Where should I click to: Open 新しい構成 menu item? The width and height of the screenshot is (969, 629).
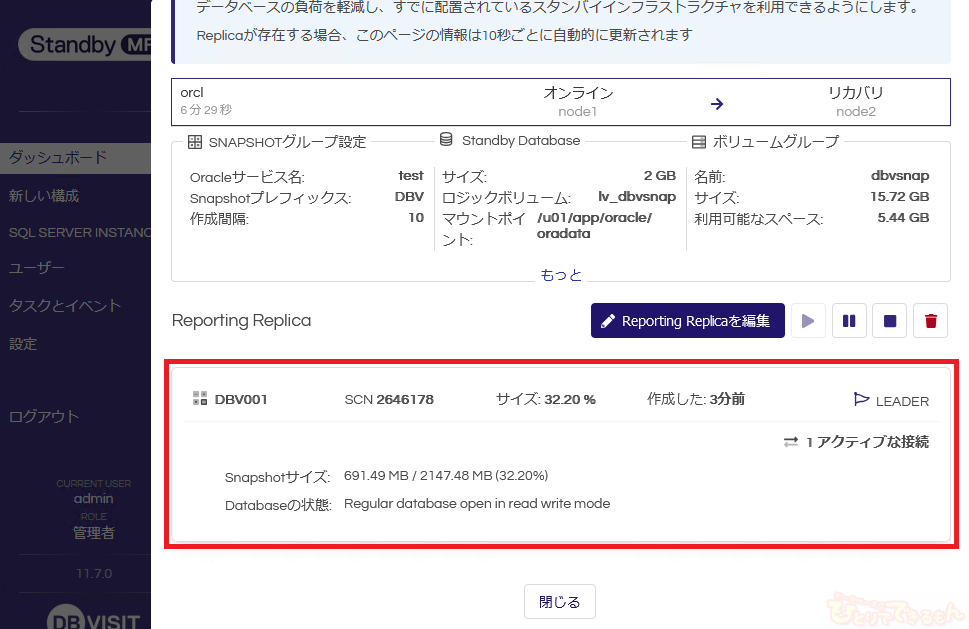pyautogui.click(x=44, y=196)
